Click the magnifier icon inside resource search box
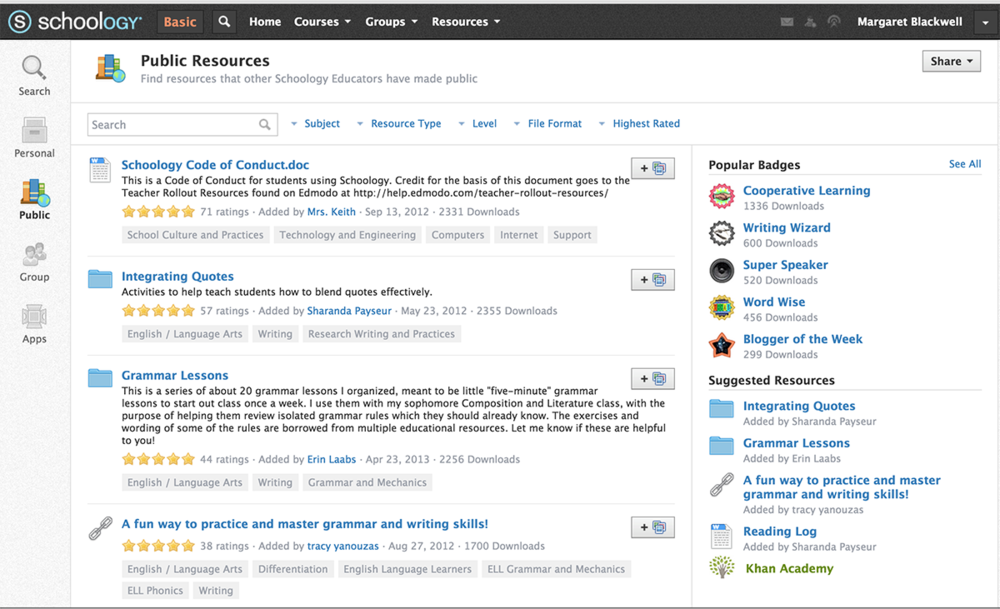 264,124
